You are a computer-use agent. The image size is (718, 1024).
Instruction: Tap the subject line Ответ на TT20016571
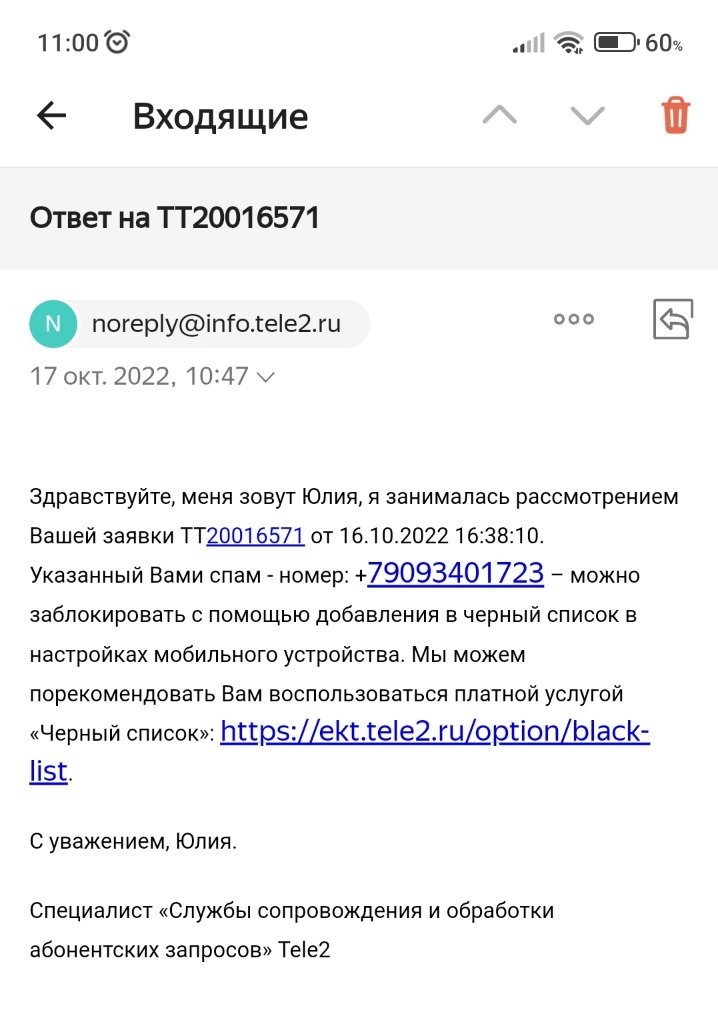pos(175,218)
